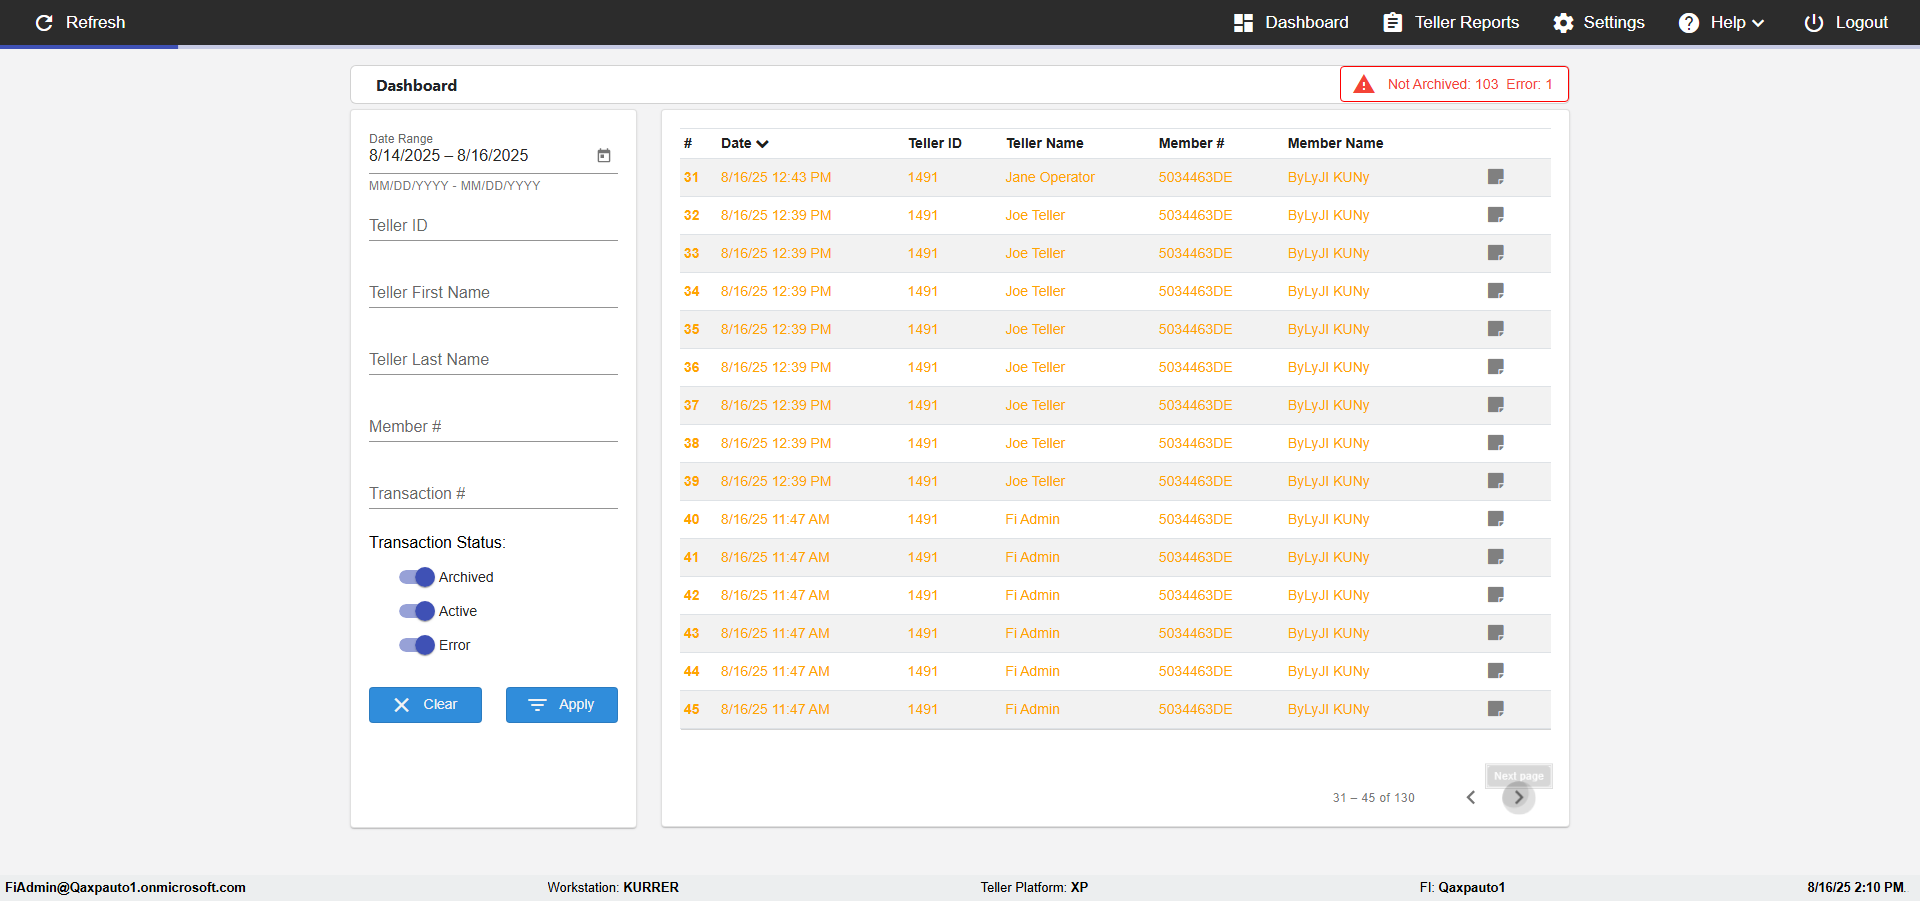Go to the previous page arrow

pyautogui.click(x=1470, y=797)
